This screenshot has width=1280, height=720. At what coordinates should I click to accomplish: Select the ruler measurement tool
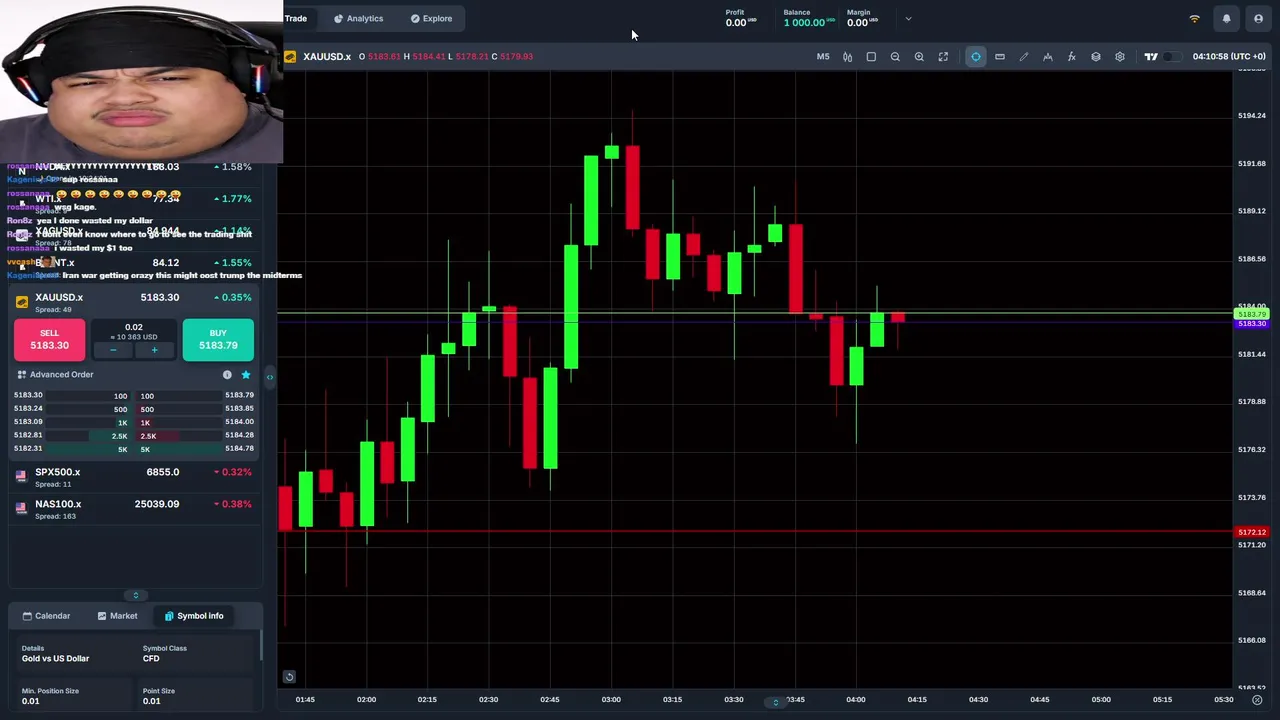[1000, 57]
